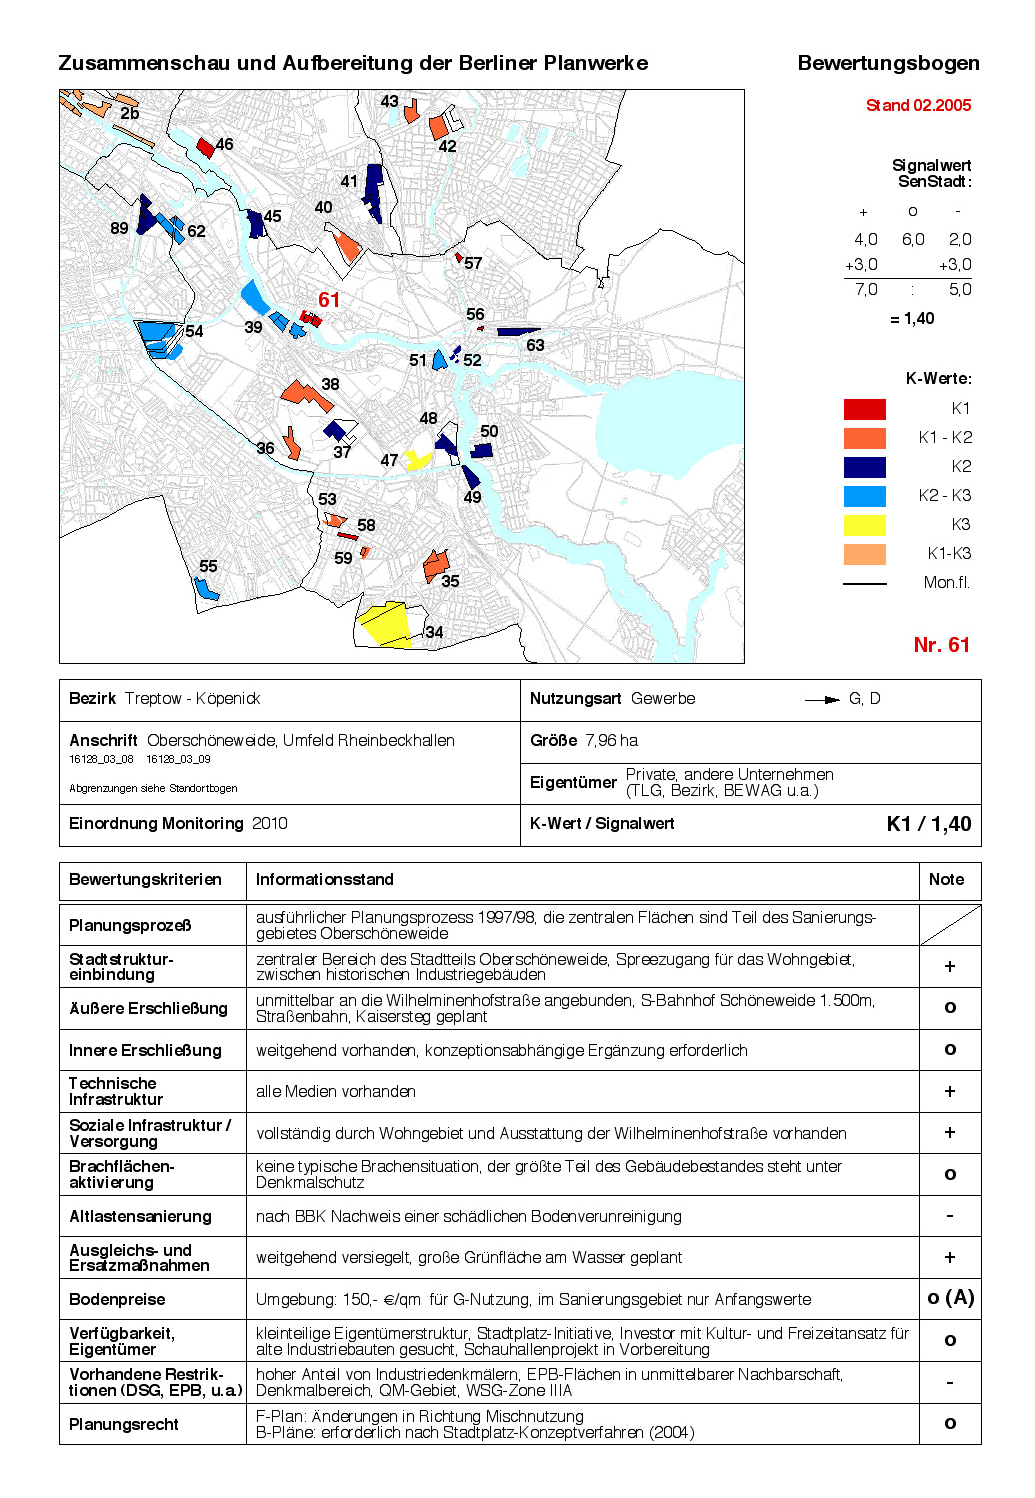This screenshot has width=1035, height=1498.
Task: Select the red site label 61 on map
Action: [329, 300]
